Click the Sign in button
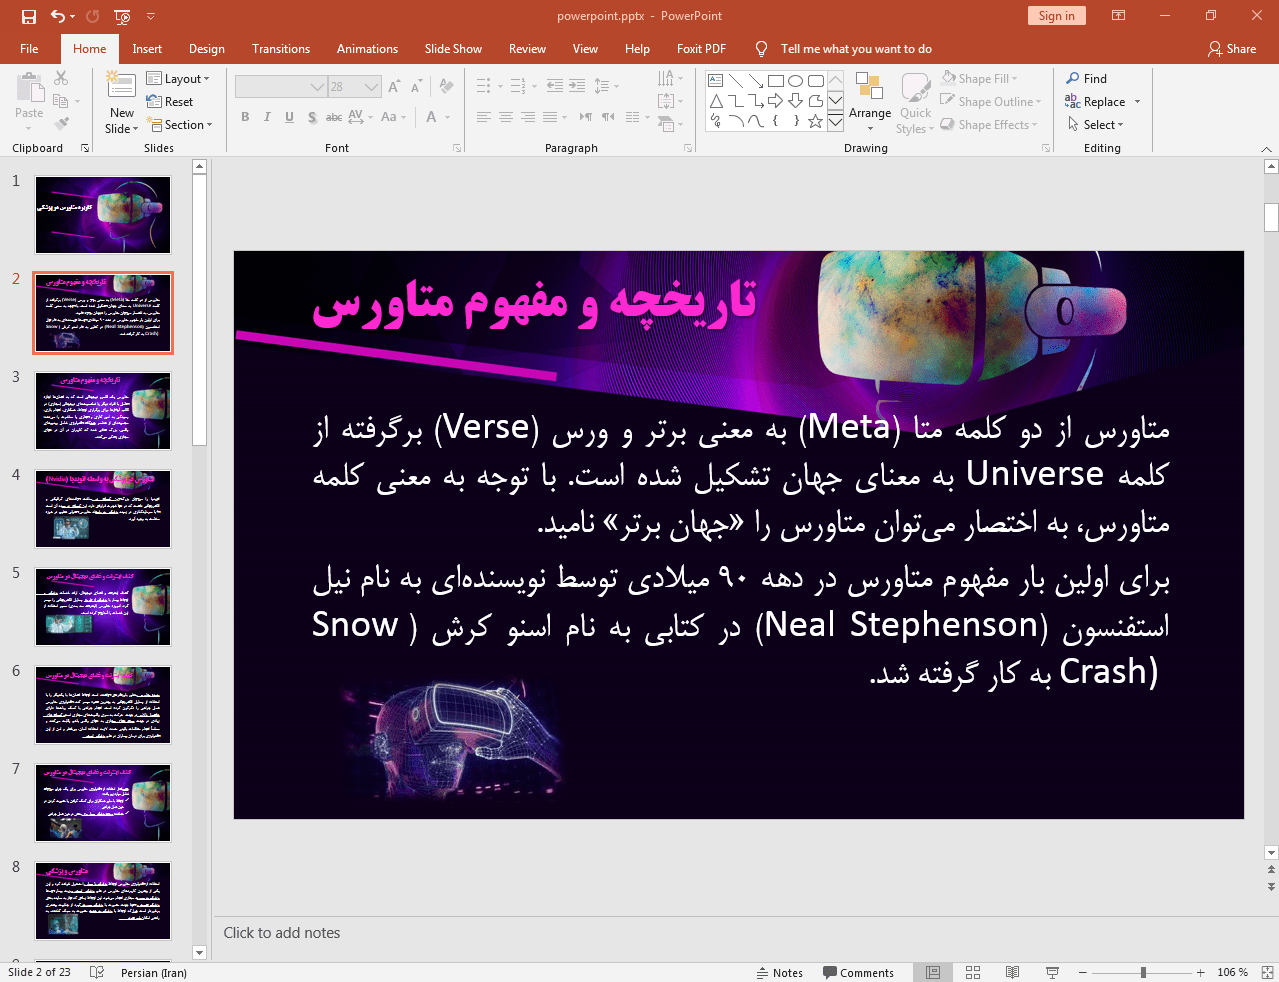Viewport: 1279px width, 982px height. (1056, 16)
